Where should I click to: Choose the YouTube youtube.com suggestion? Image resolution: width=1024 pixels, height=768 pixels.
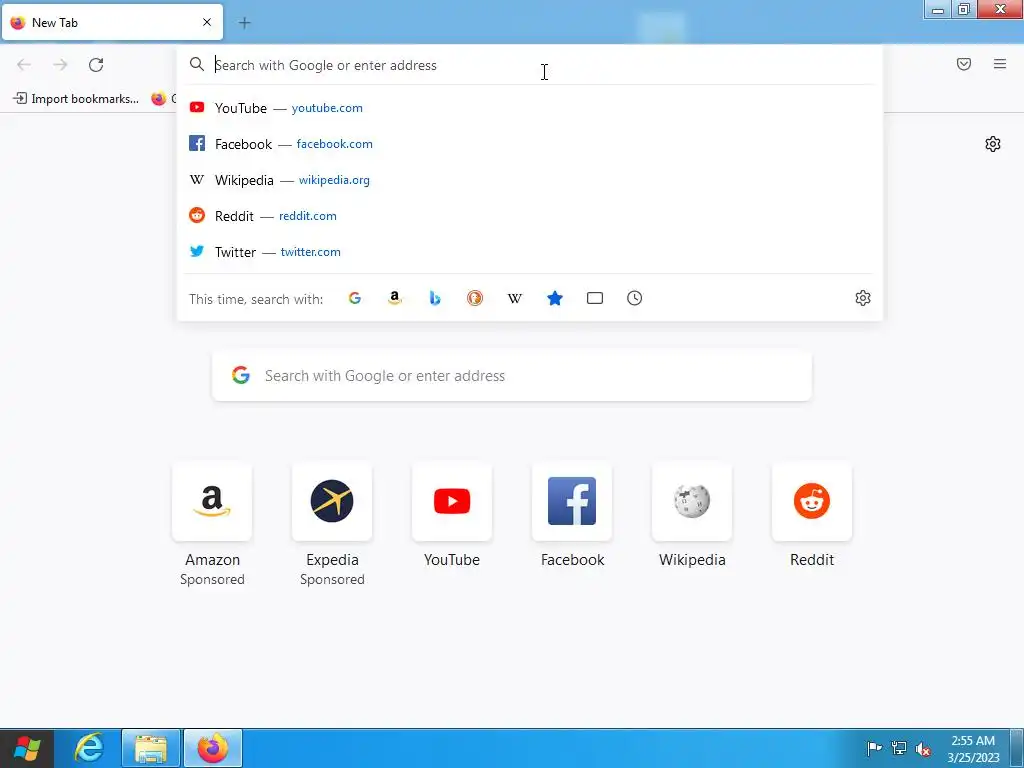pyautogui.click(x=530, y=108)
